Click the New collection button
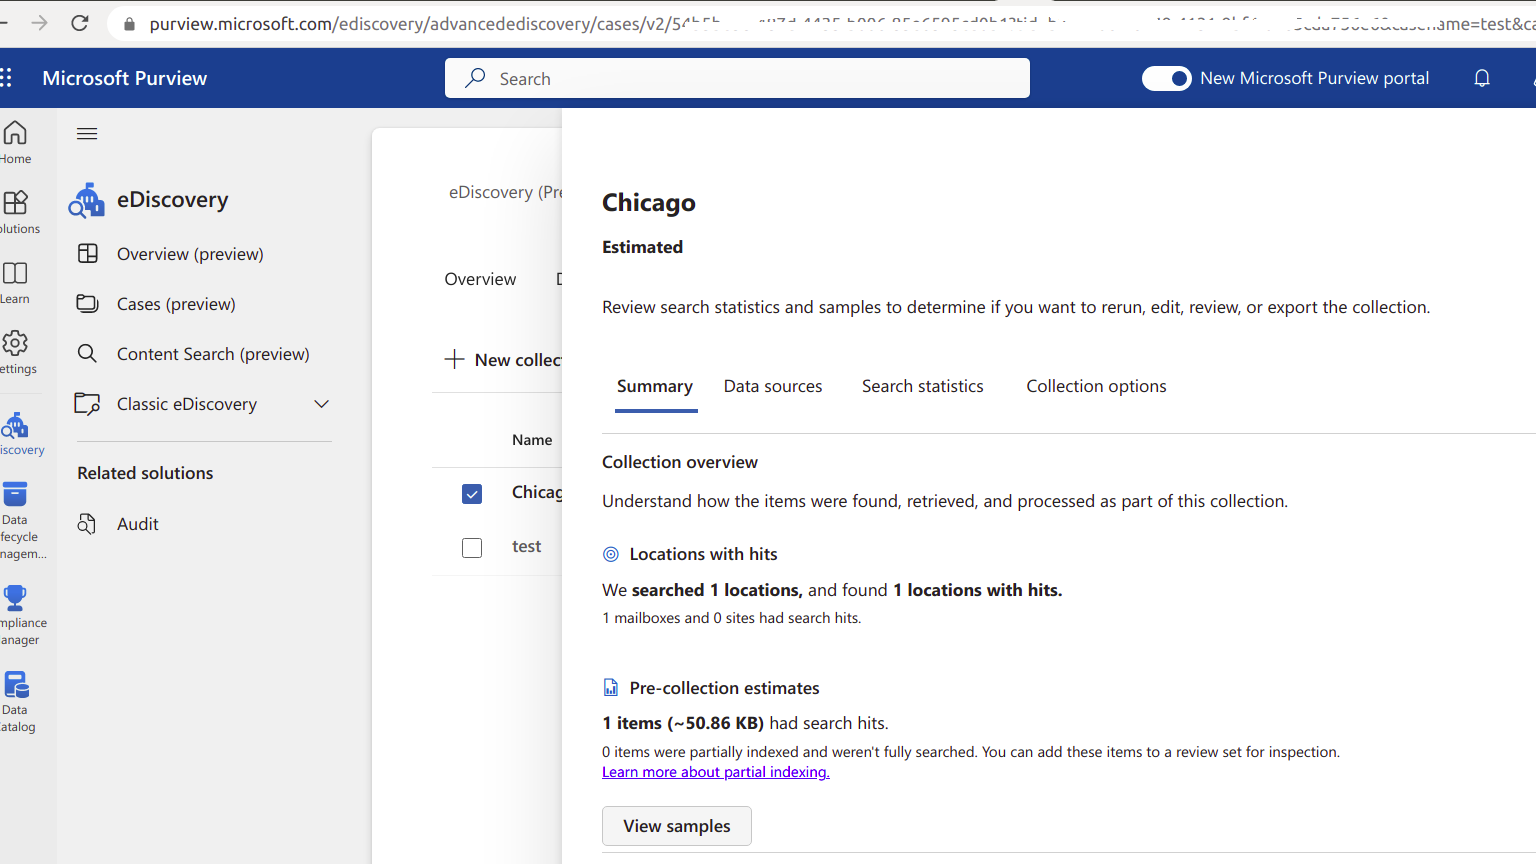Image resolution: width=1536 pixels, height=864 pixels. pos(503,360)
